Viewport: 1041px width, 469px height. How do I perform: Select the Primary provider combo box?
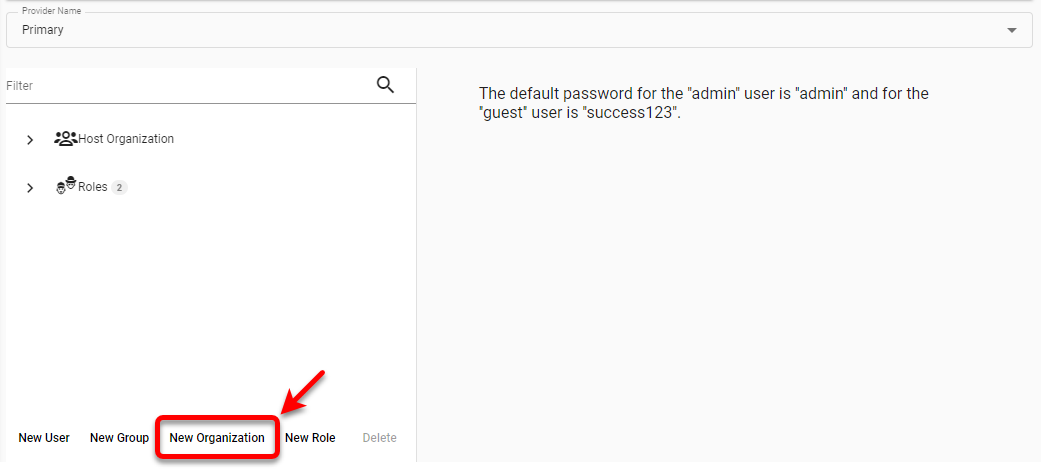[500, 30]
